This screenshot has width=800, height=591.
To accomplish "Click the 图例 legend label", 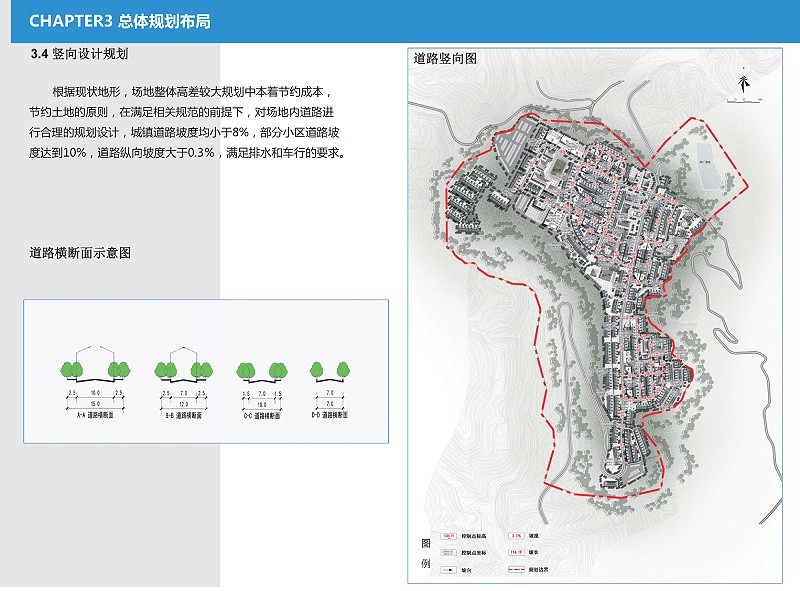I will 426,552.
